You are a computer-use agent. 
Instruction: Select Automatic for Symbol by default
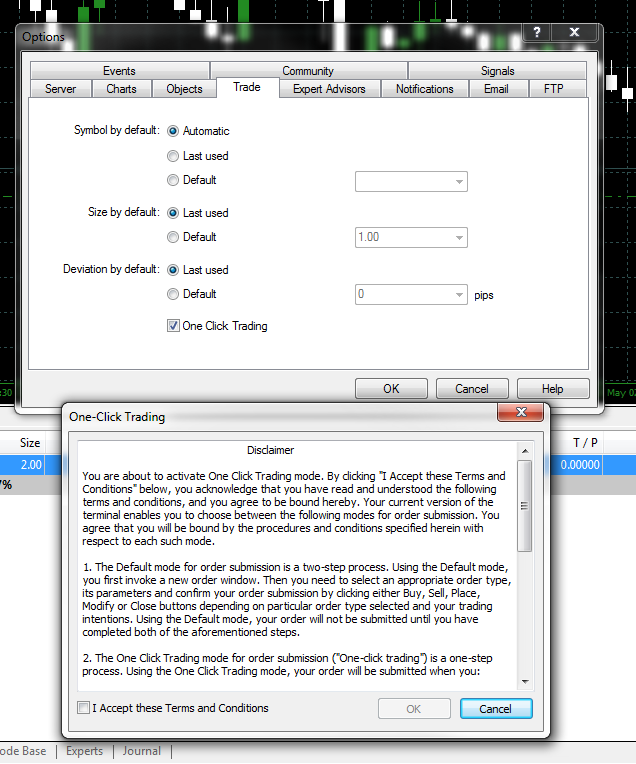(174, 131)
